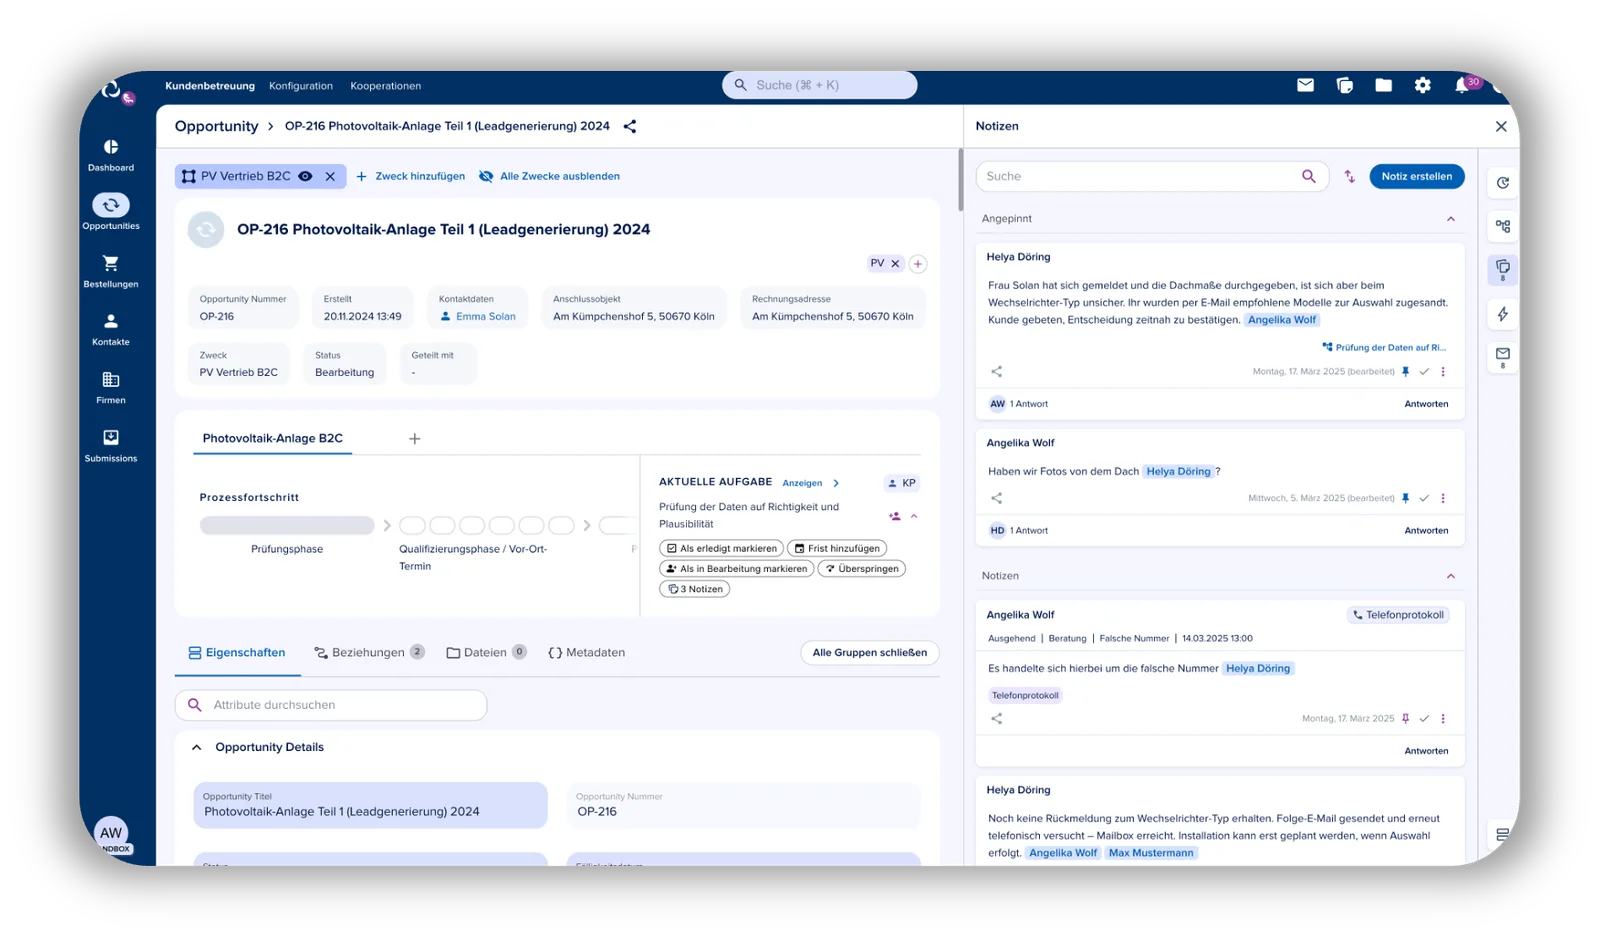This screenshot has height=936, width=1600.
Task: Click Alle Gruppen schließen
Action: click(870, 652)
